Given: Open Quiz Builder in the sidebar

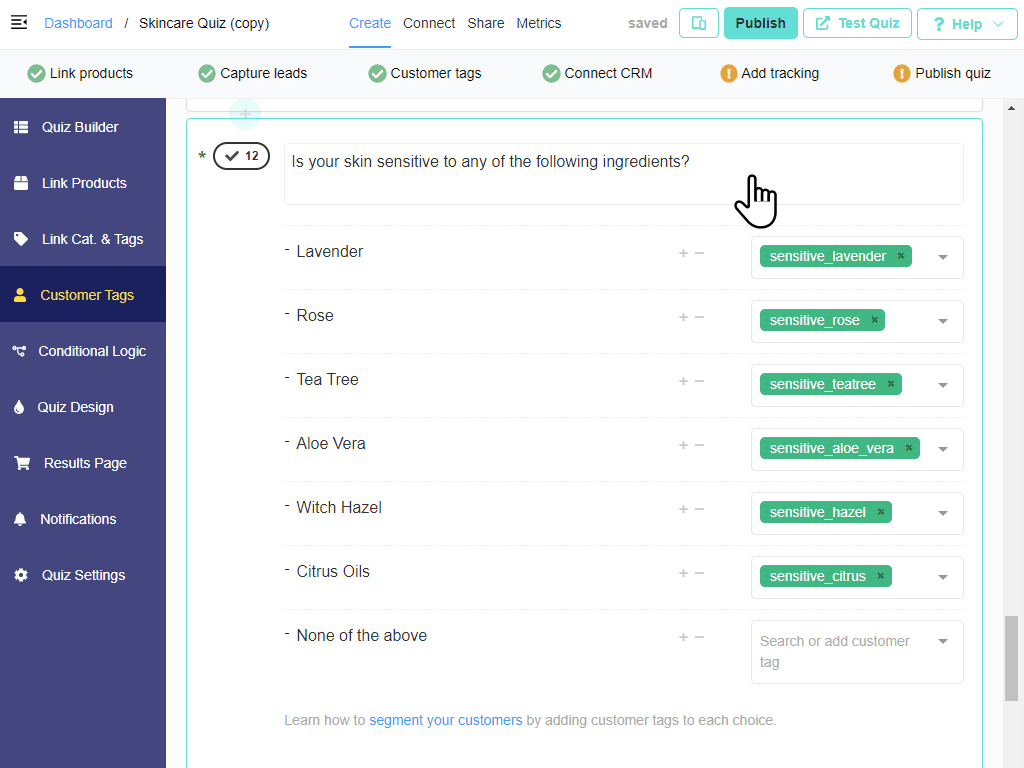Looking at the screenshot, I should coord(83,127).
